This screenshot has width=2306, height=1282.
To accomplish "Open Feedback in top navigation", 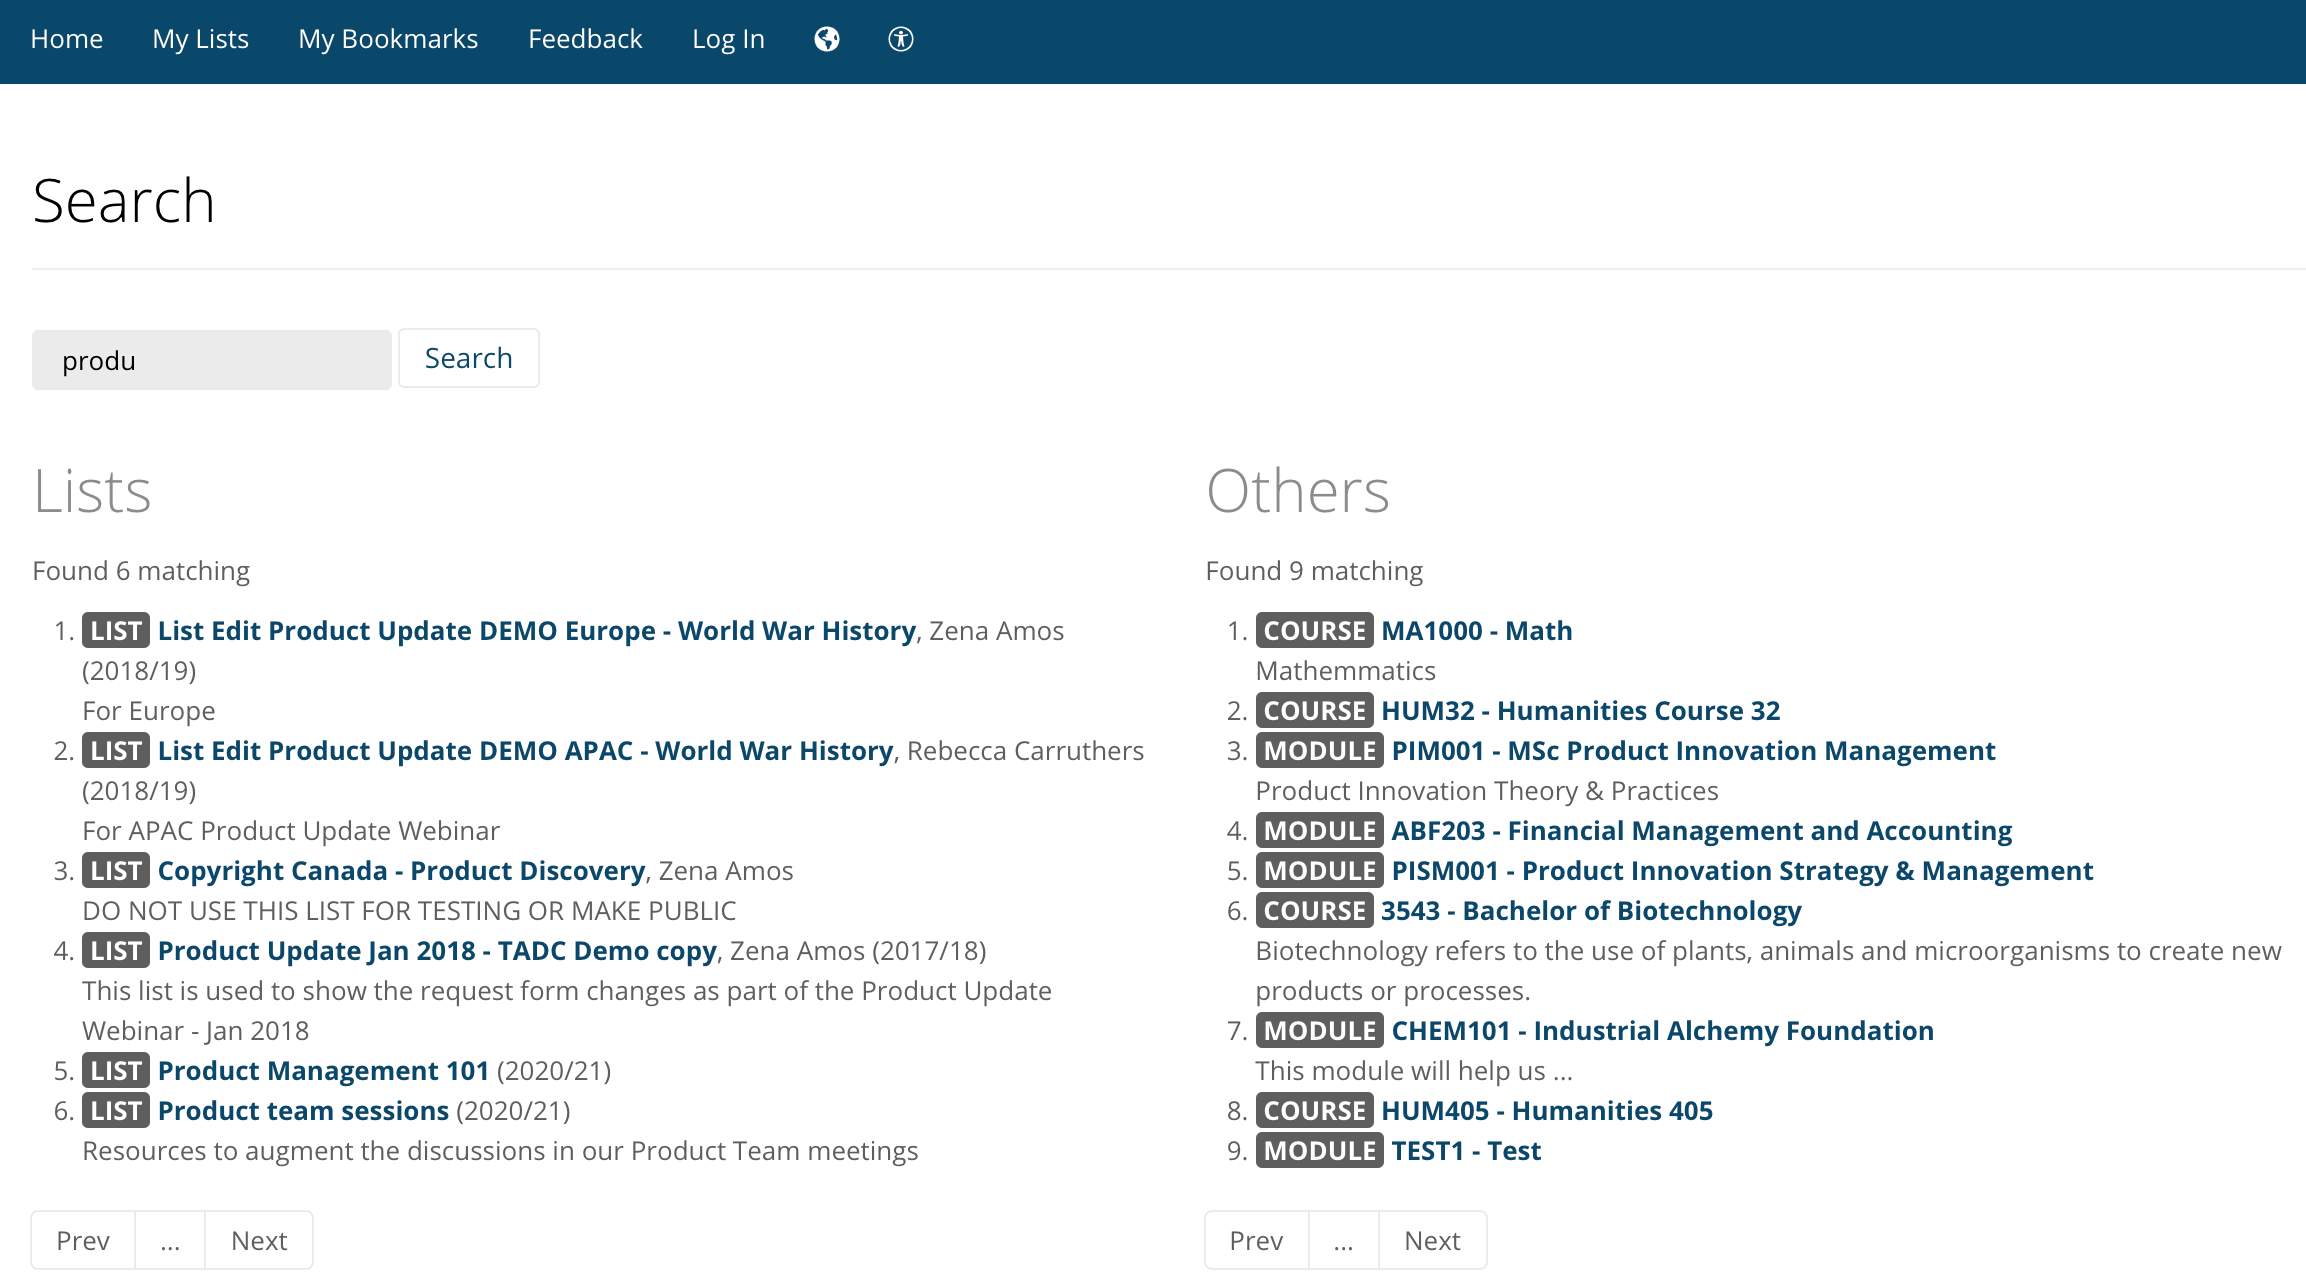I will [585, 39].
